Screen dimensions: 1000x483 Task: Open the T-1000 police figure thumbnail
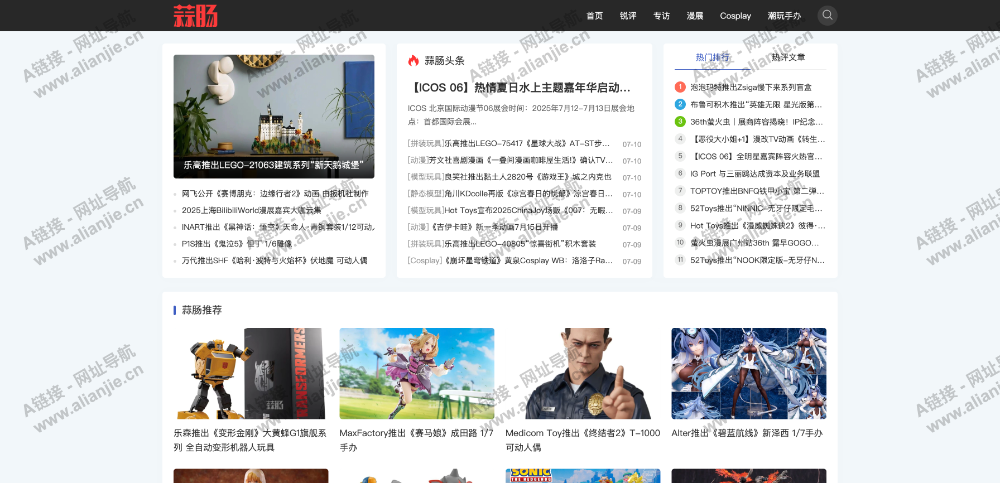[582, 373]
